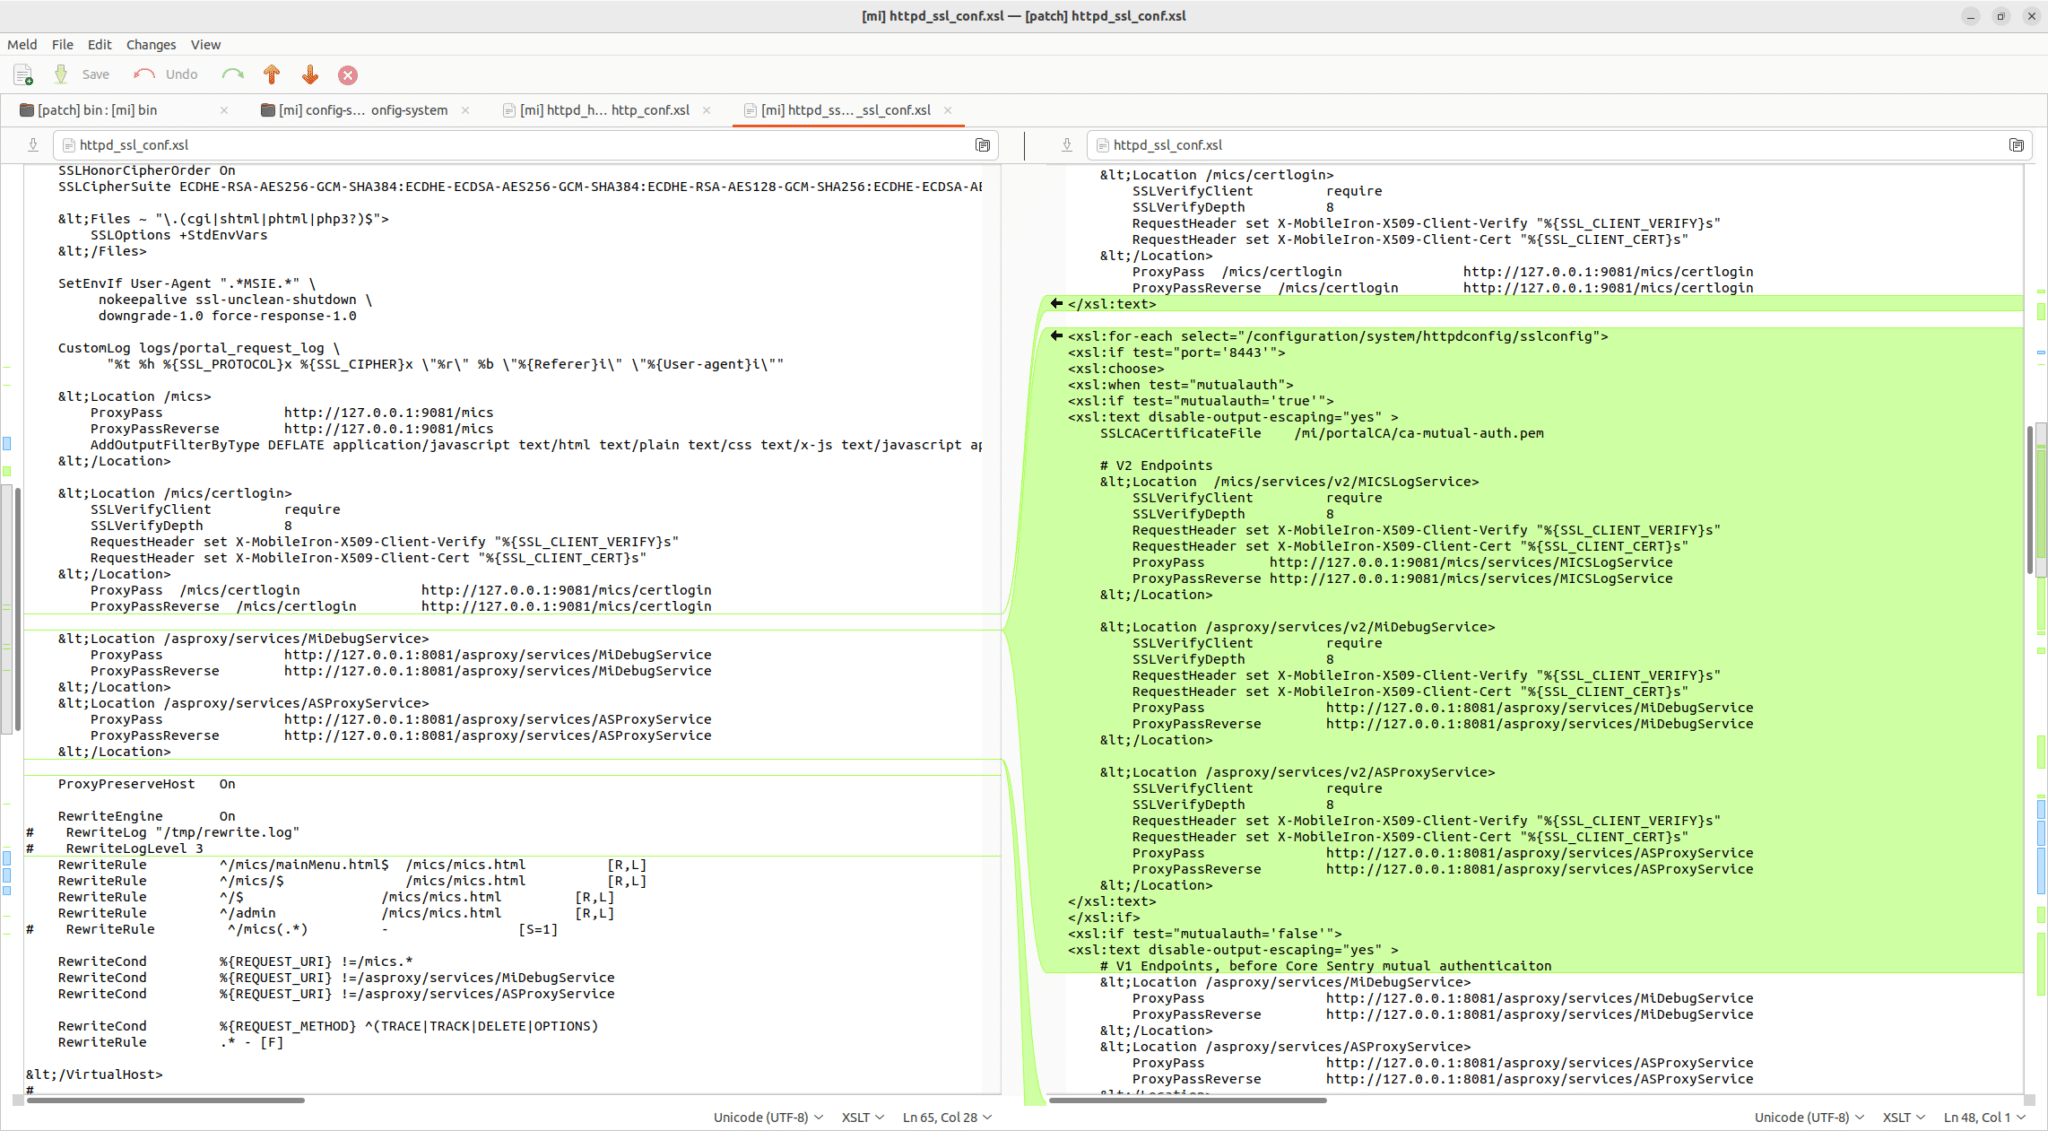The height and width of the screenshot is (1131, 2048).
Task: Start a new comparison from the toolbar
Action: click(23, 74)
